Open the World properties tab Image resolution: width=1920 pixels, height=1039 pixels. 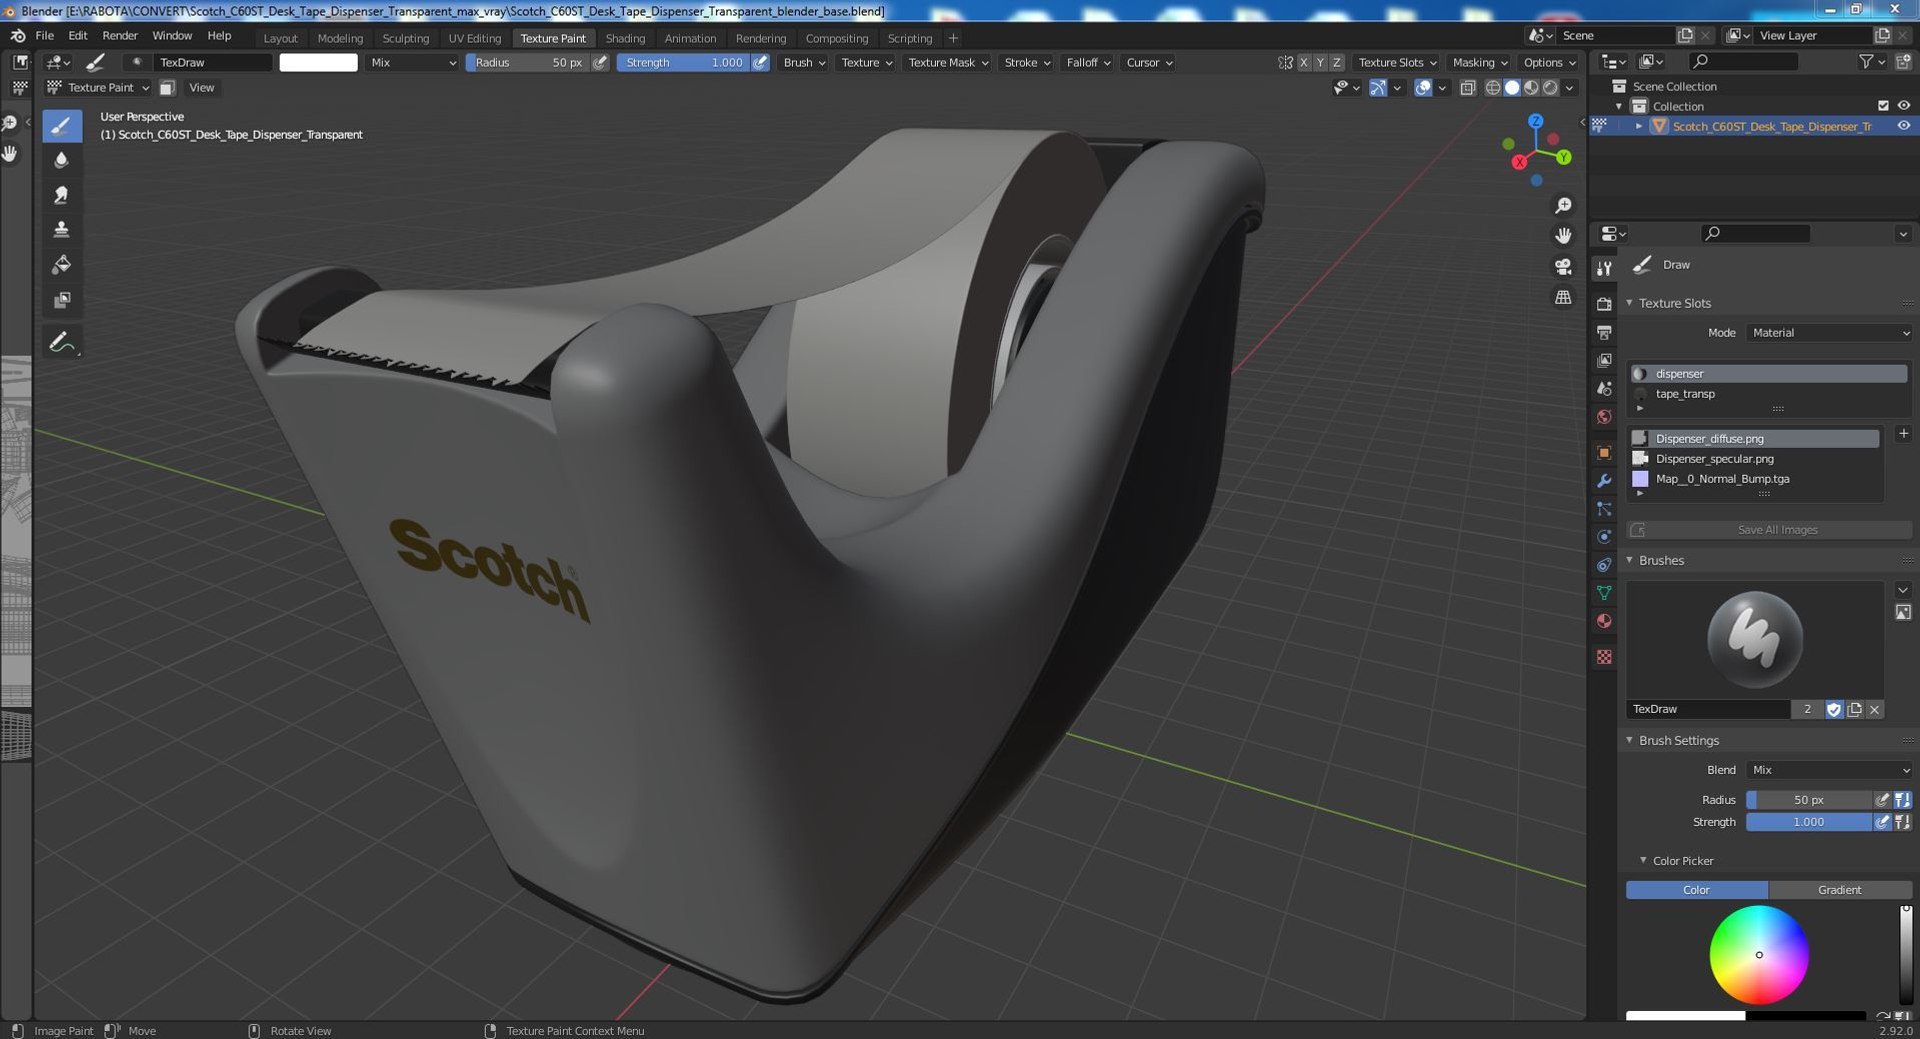pos(1604,416)
